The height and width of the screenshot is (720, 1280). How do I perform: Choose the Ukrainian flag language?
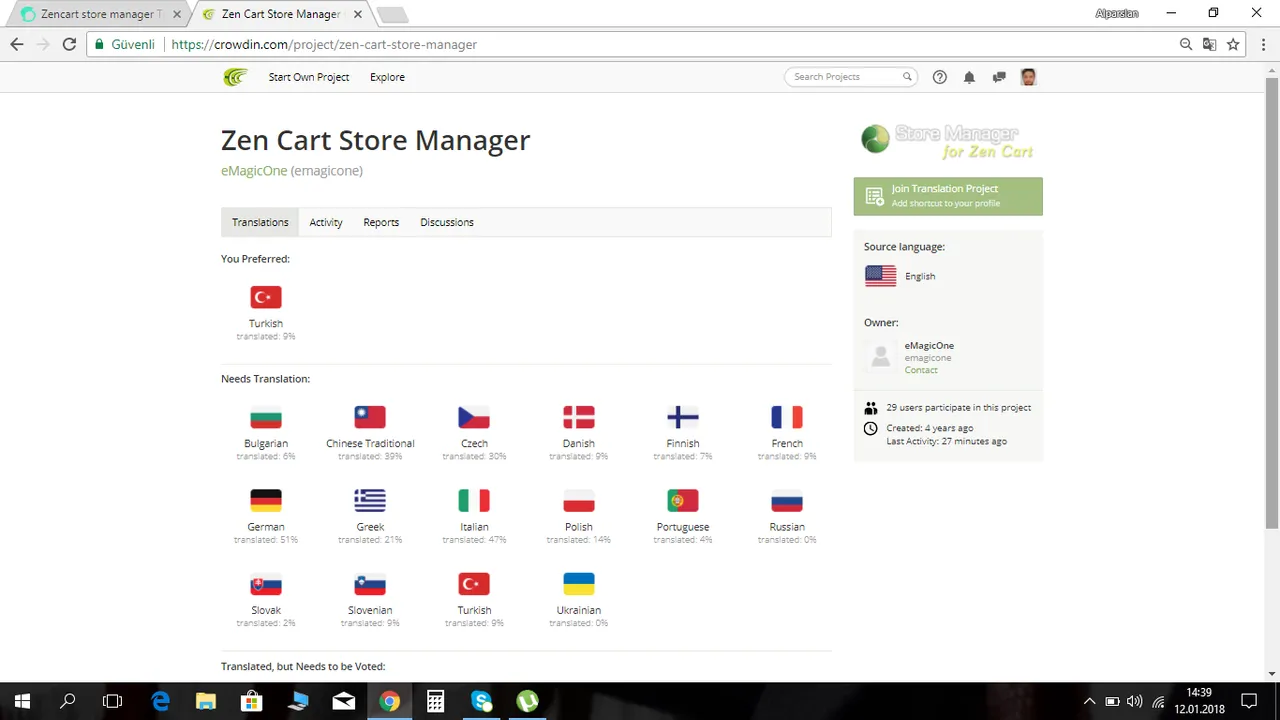click(x=579, y=583)
